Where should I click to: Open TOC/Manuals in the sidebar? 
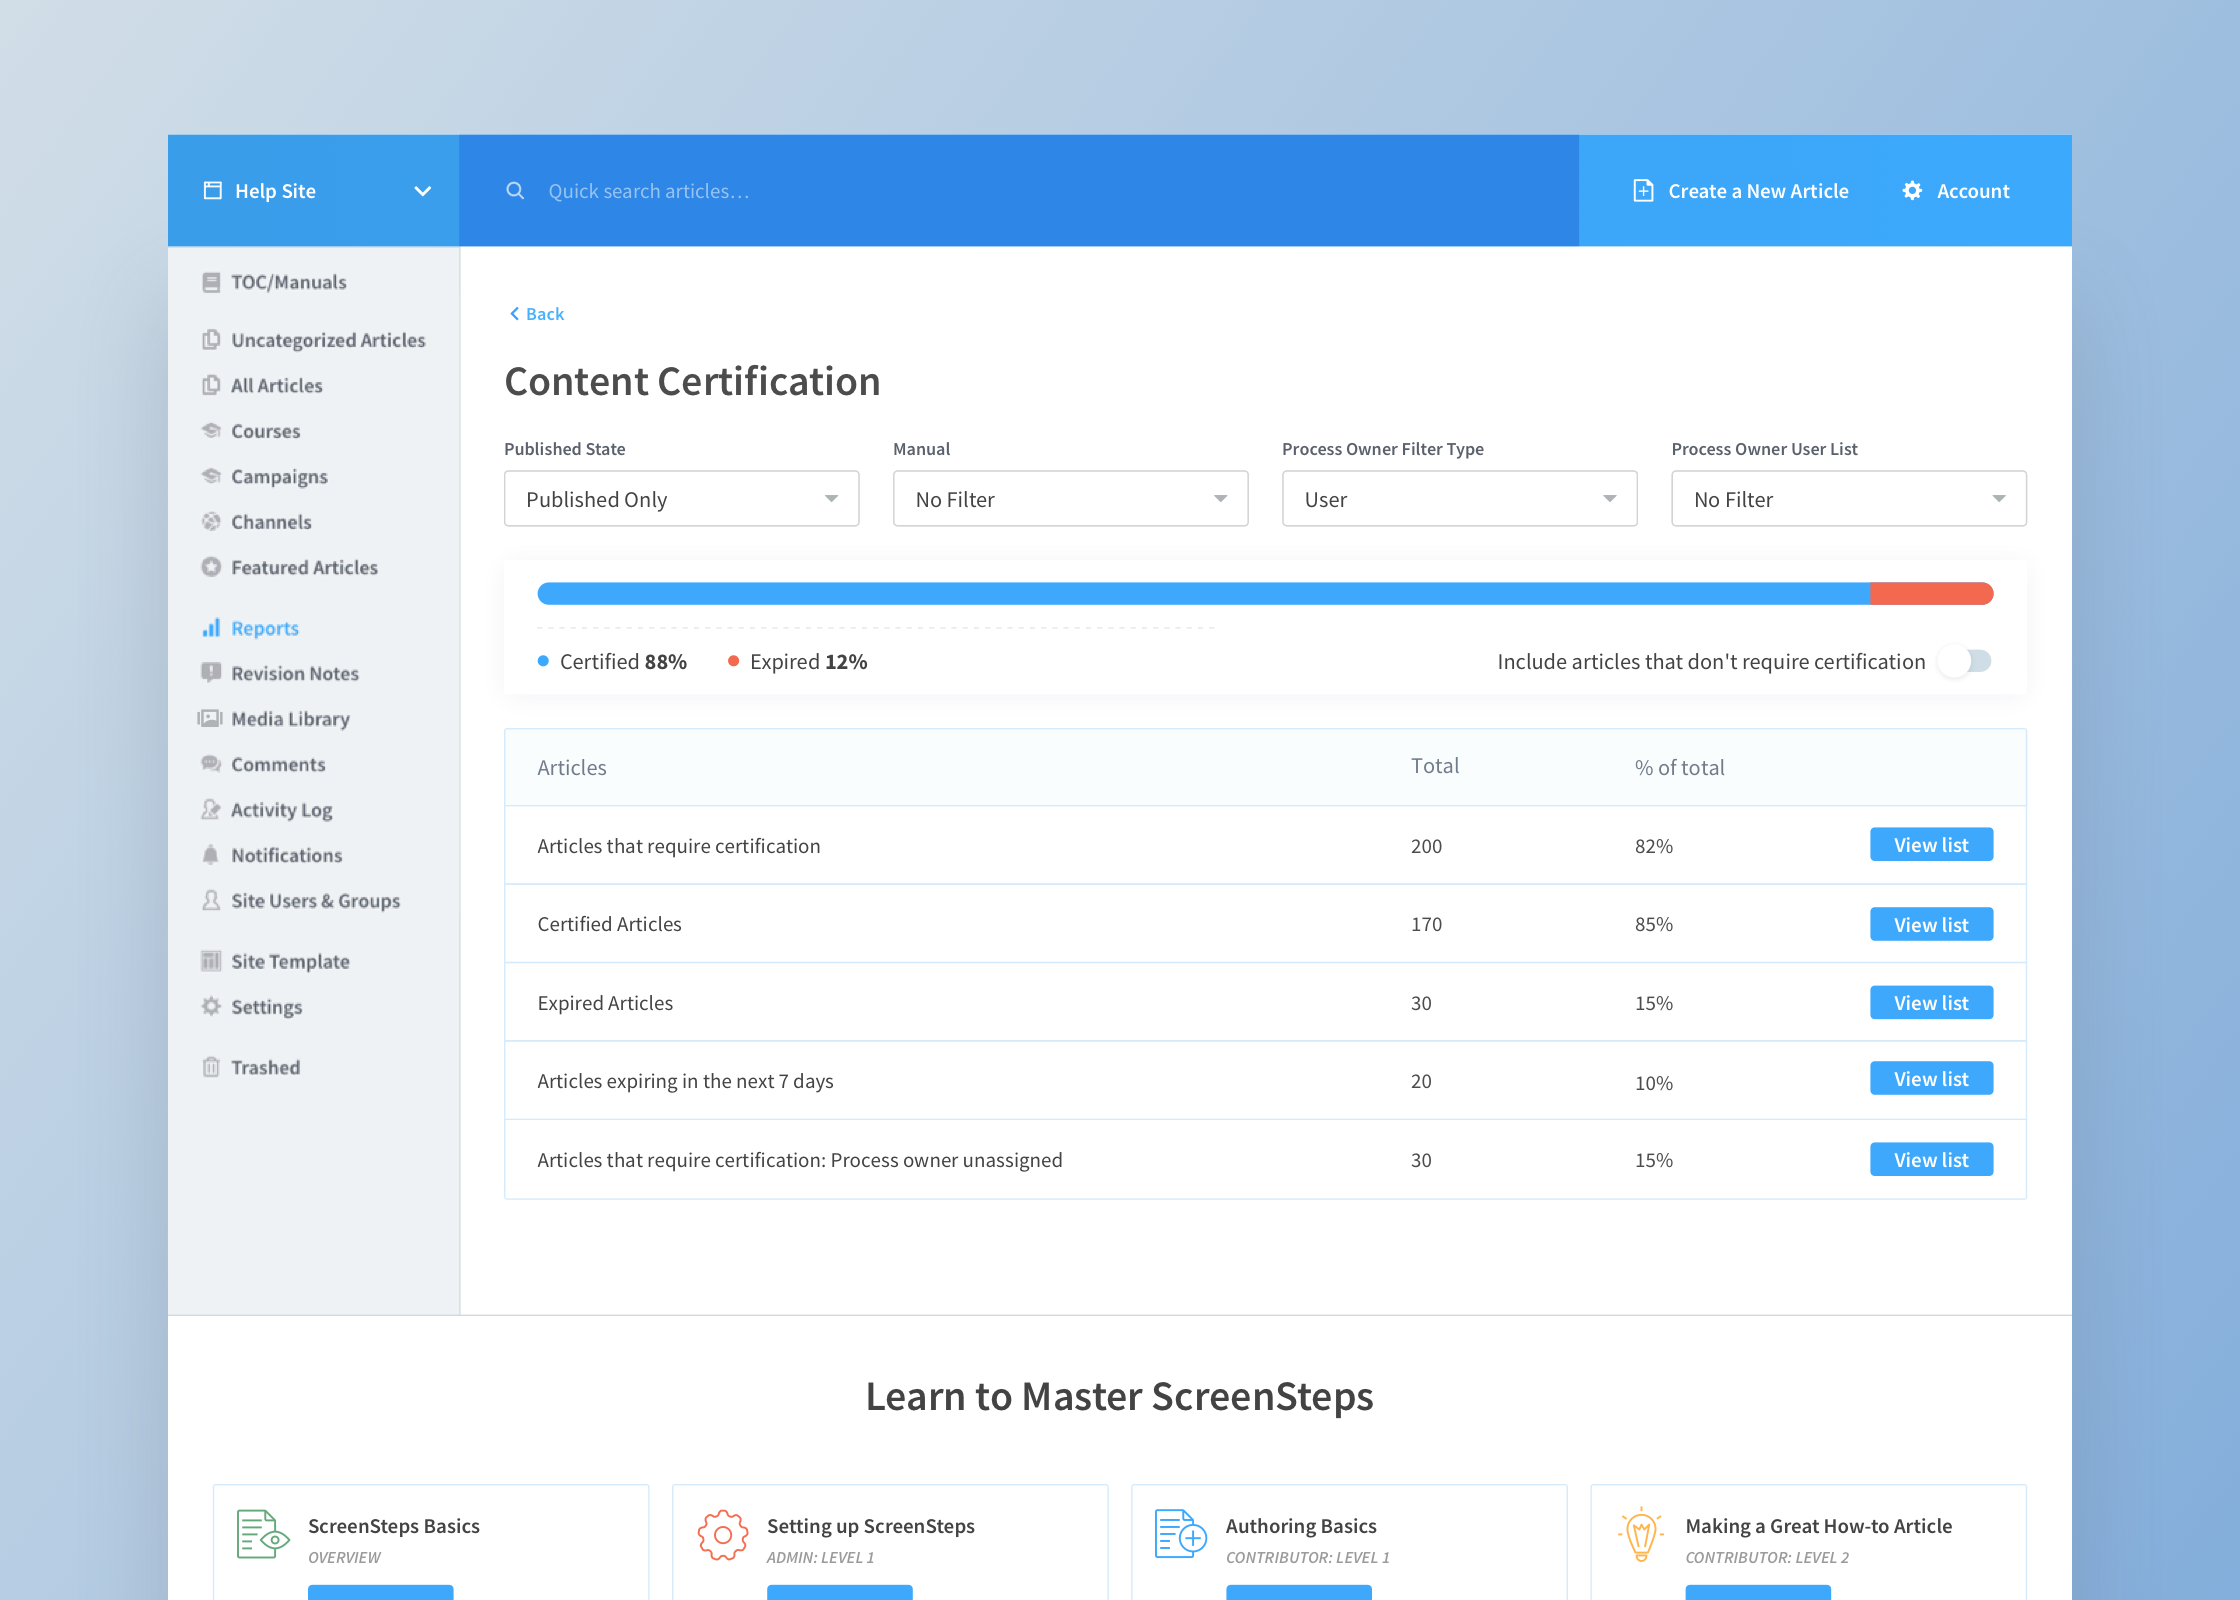click(288, 282)
